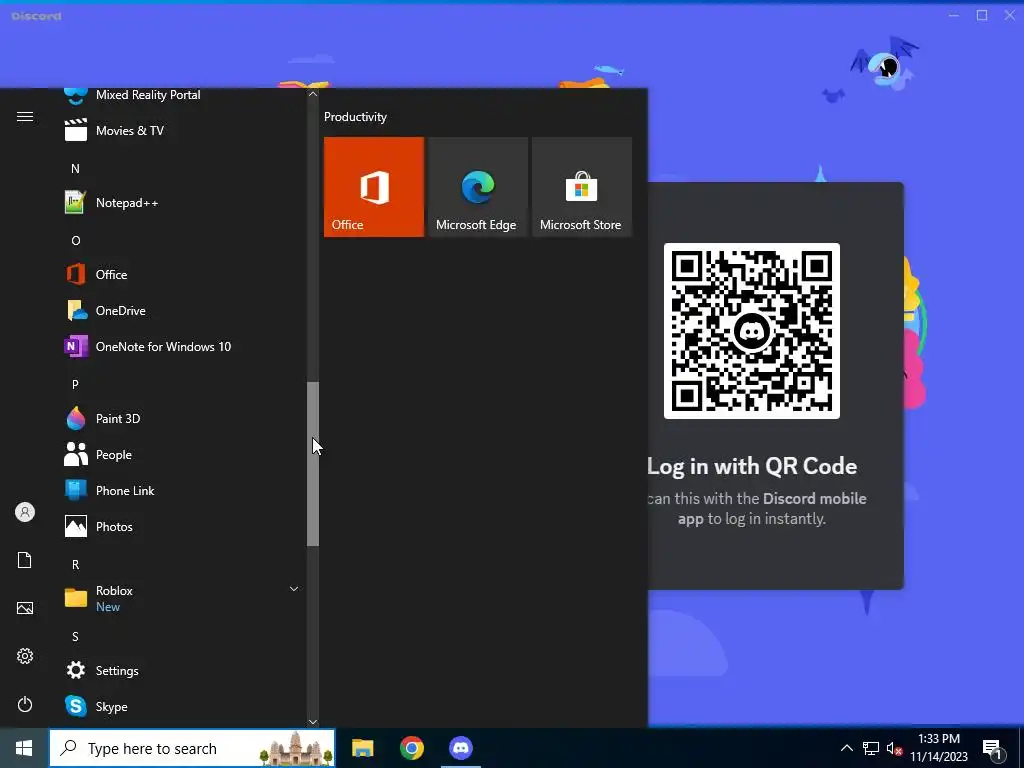
Task: Open the user account icon in Start sidebar
Action: tap(25, 512)
